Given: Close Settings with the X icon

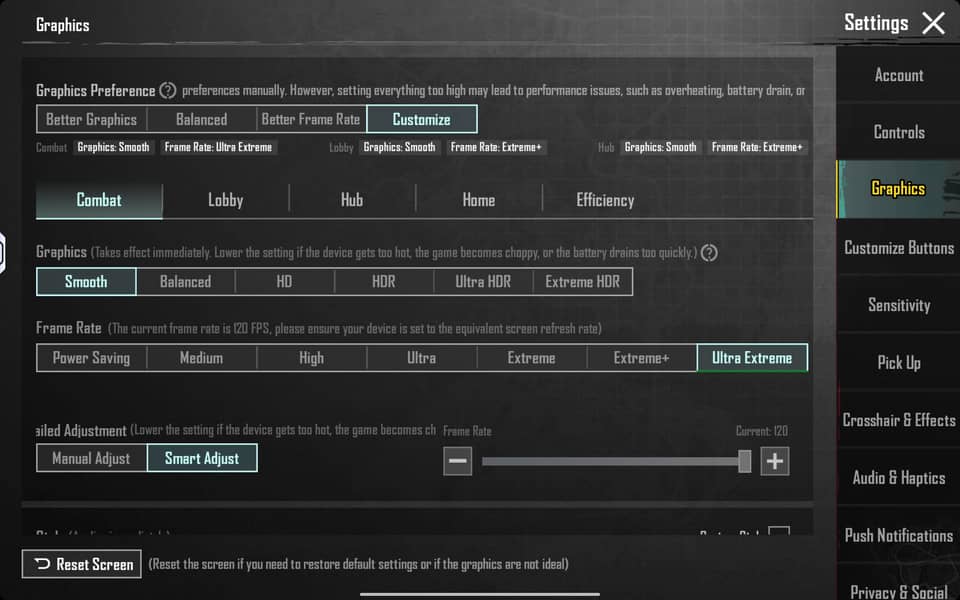Looking at the screenshot, I should click(x=933, y=23).
